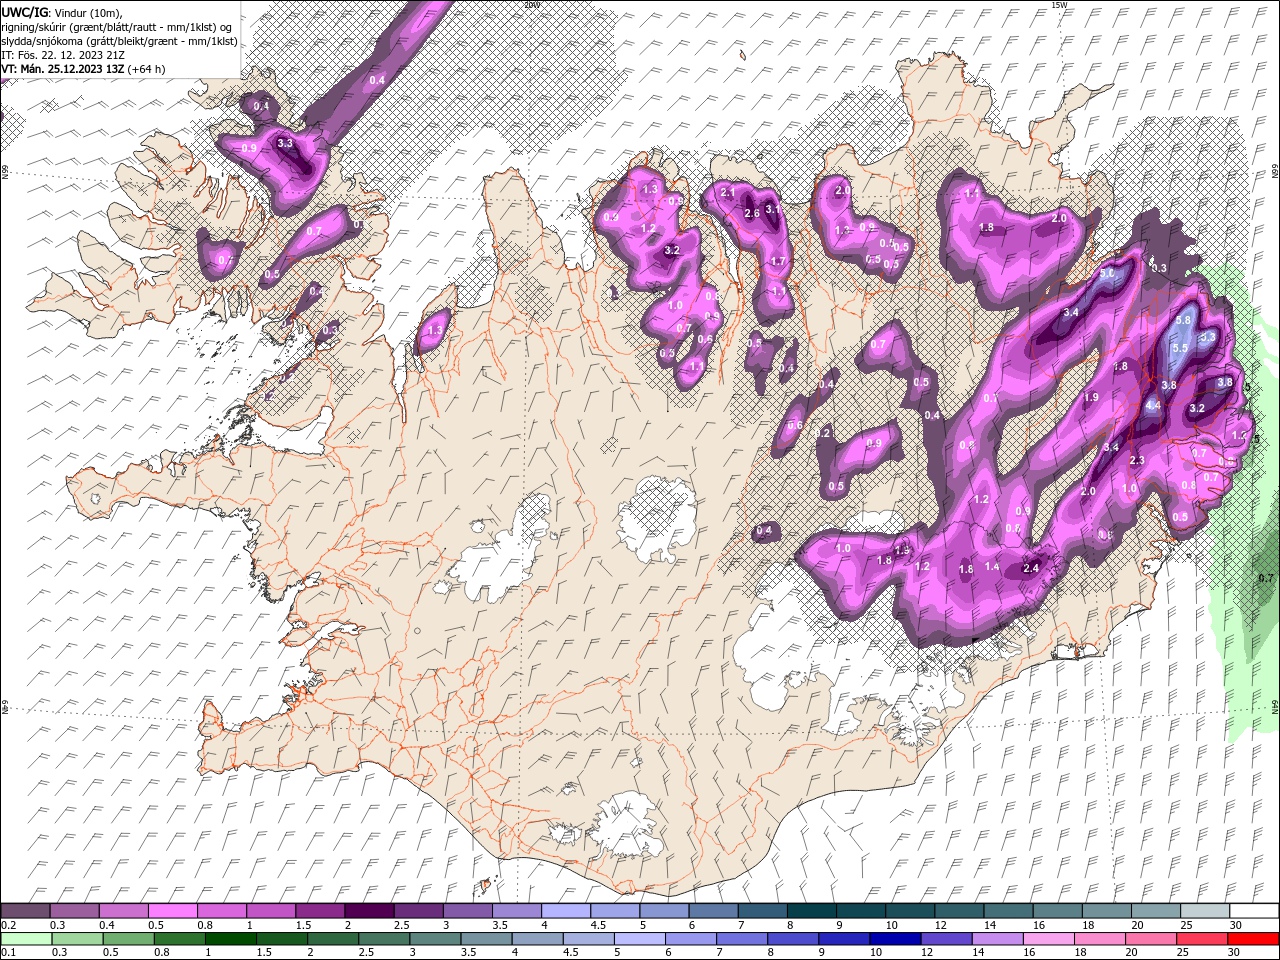Click the 2.3 snowfall value in the east
Image resolution: width=1280 pixels, height=960 pixels.
point(1136,460)
